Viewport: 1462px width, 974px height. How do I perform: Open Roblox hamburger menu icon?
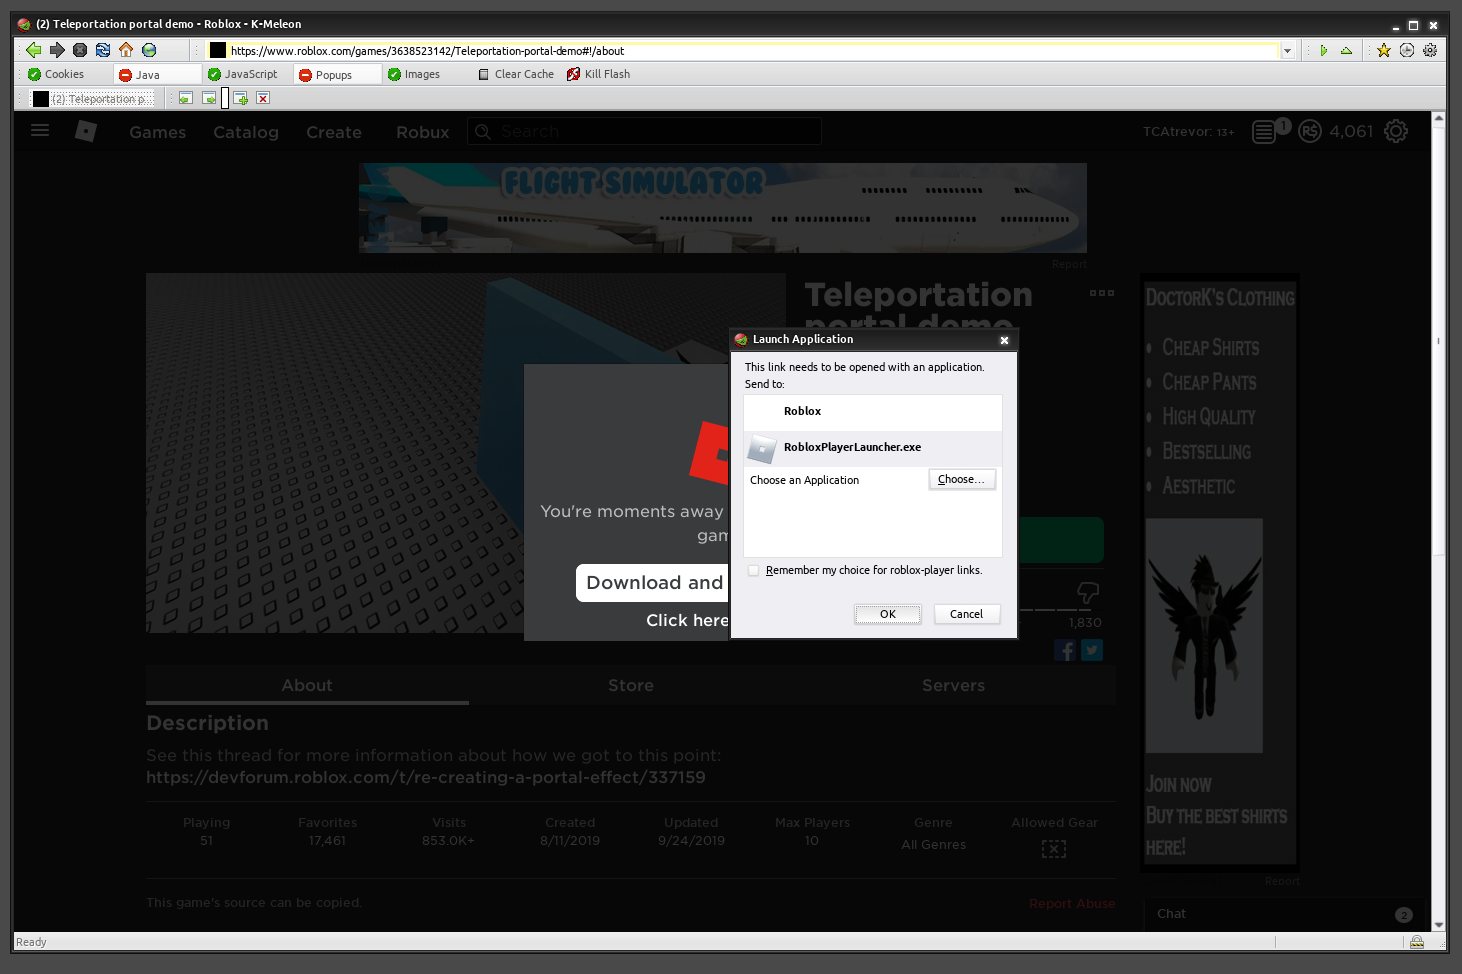coord(40,130)
